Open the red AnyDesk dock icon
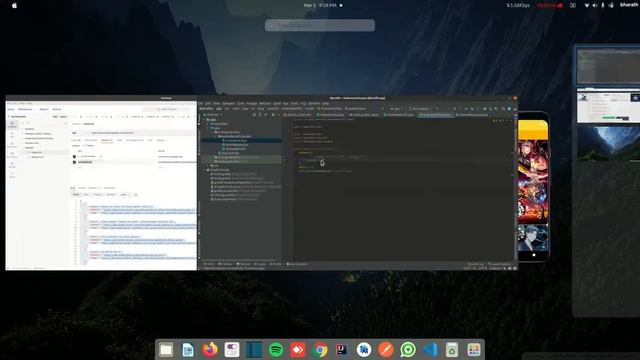The image size is (640, 360). 298,350
